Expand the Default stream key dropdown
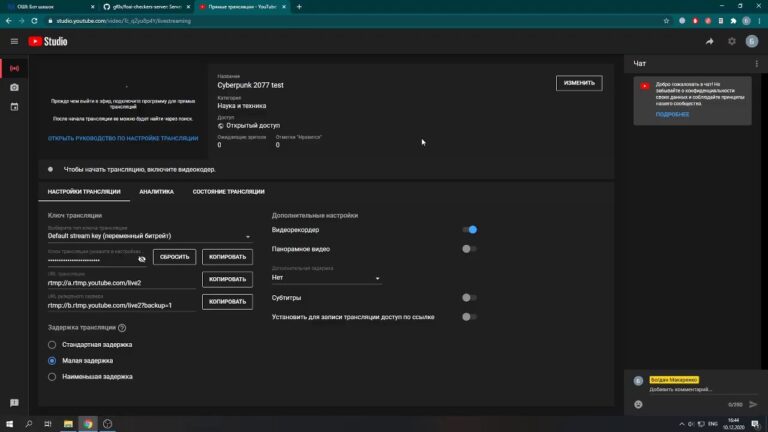Image resolution: width=768 pixels, height=432 pixels. coord(149,236)
